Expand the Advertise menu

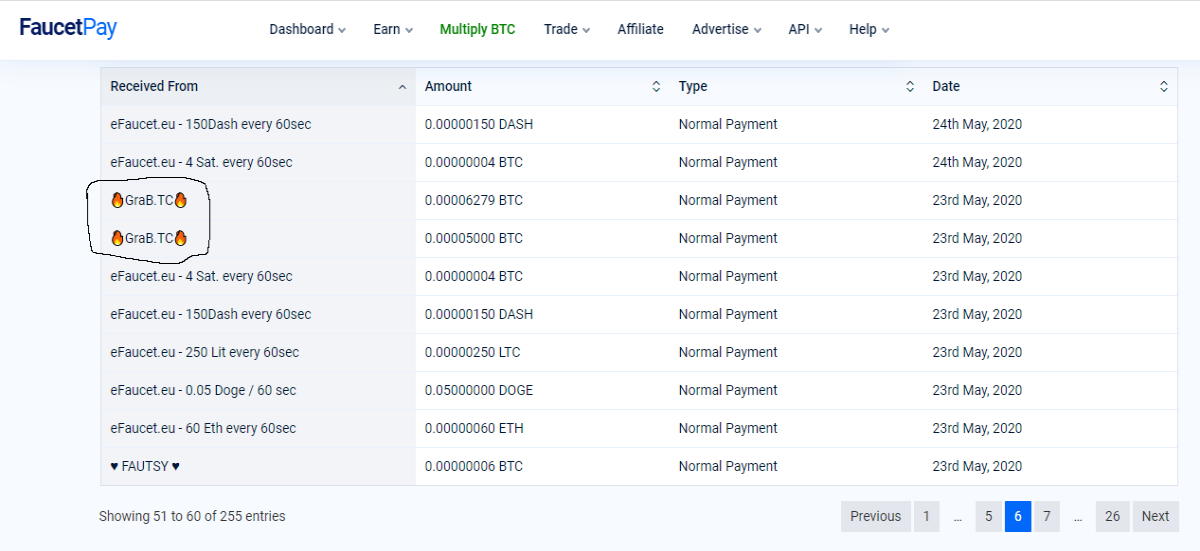point(727,29)
